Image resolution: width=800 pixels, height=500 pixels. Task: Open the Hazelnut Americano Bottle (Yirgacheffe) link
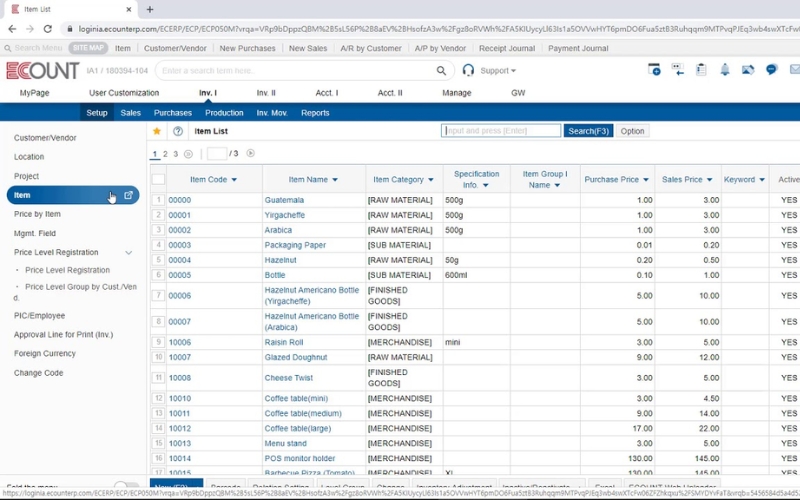click(x=312, y=295)
